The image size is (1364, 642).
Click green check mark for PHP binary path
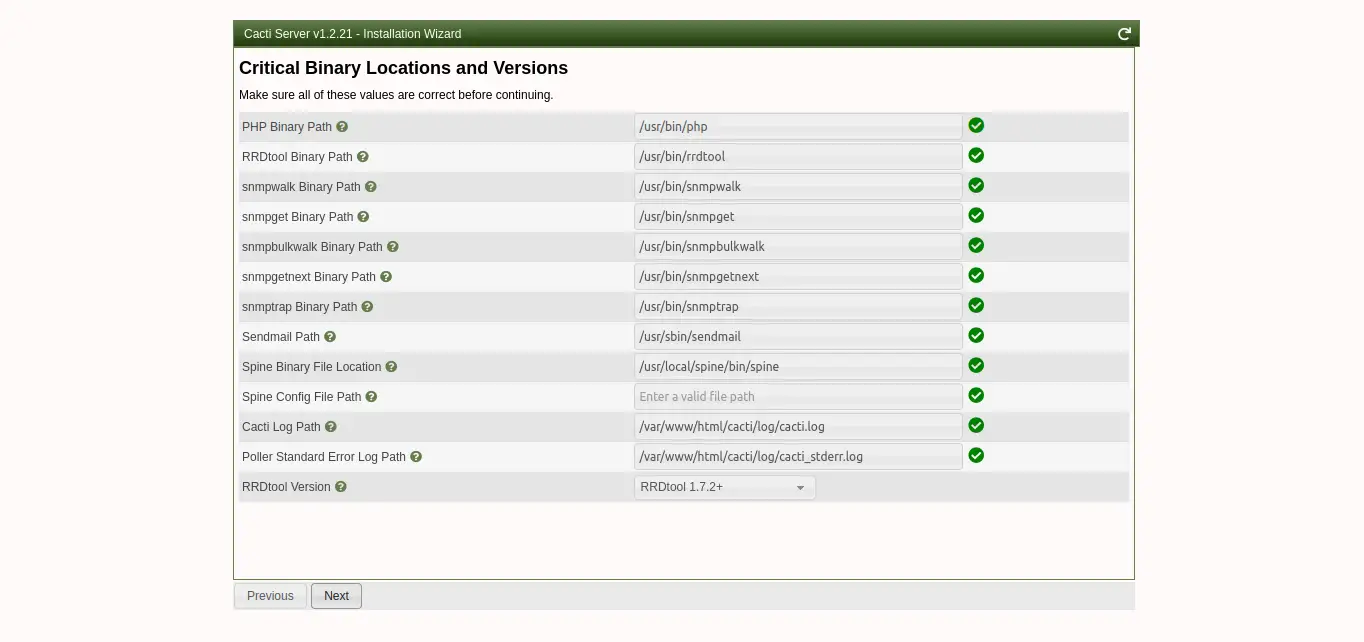[976, 126]
